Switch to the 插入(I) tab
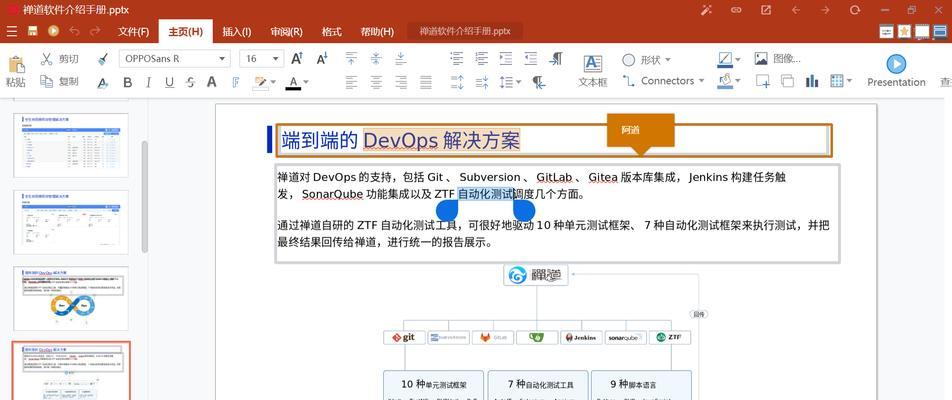This screenshot has width=952, height=400. point(237,32)
